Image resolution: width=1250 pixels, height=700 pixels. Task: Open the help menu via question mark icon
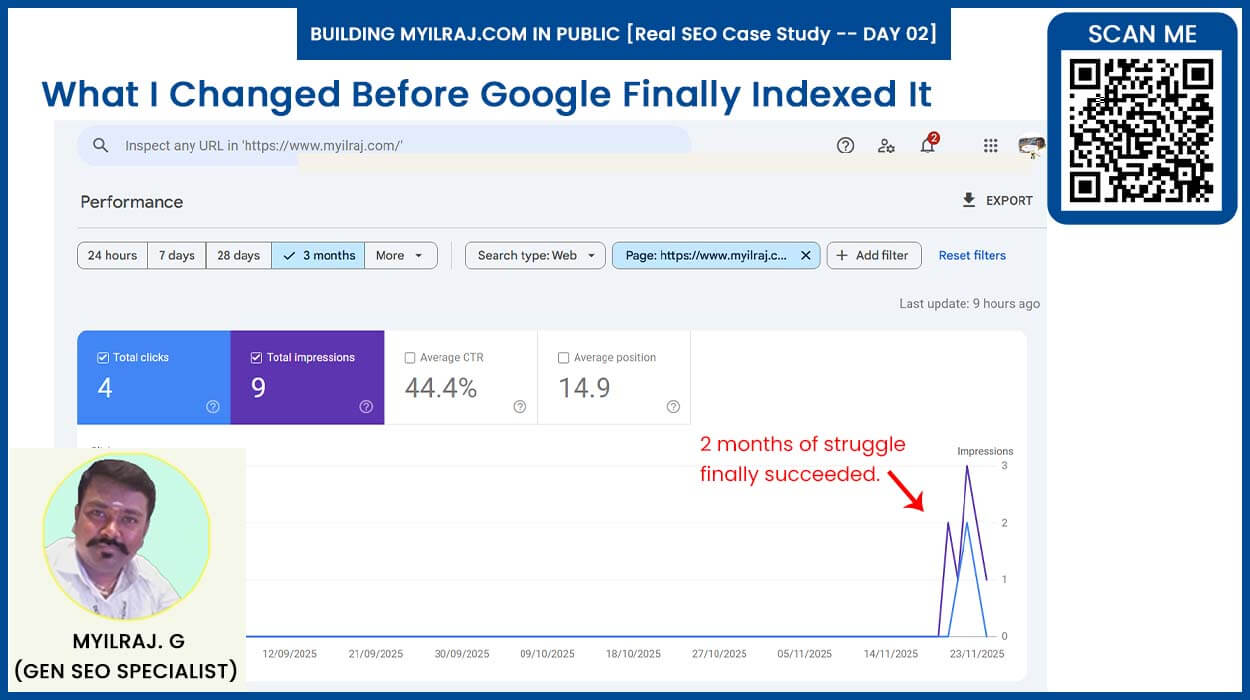click(845, 145)
